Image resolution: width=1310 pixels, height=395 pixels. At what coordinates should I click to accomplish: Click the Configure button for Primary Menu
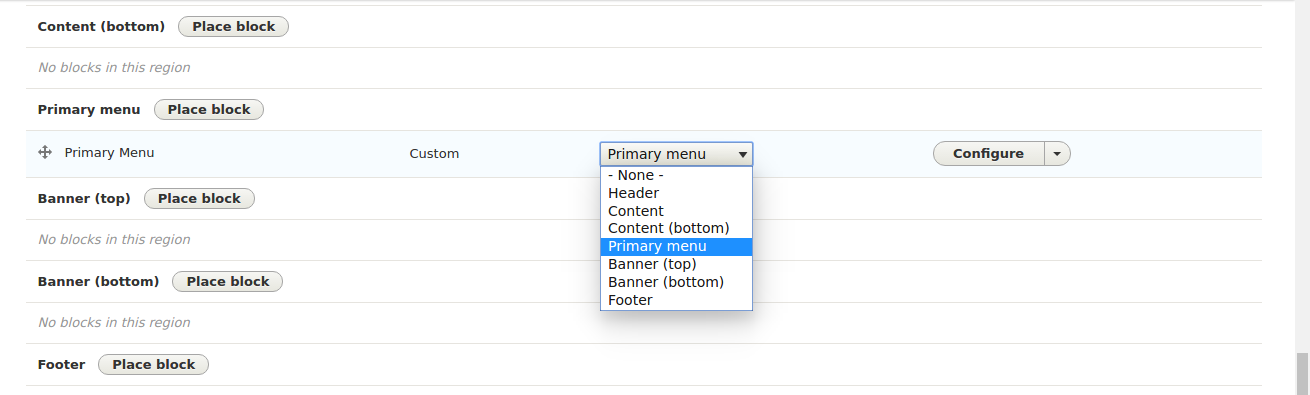(x=988, y=154)
